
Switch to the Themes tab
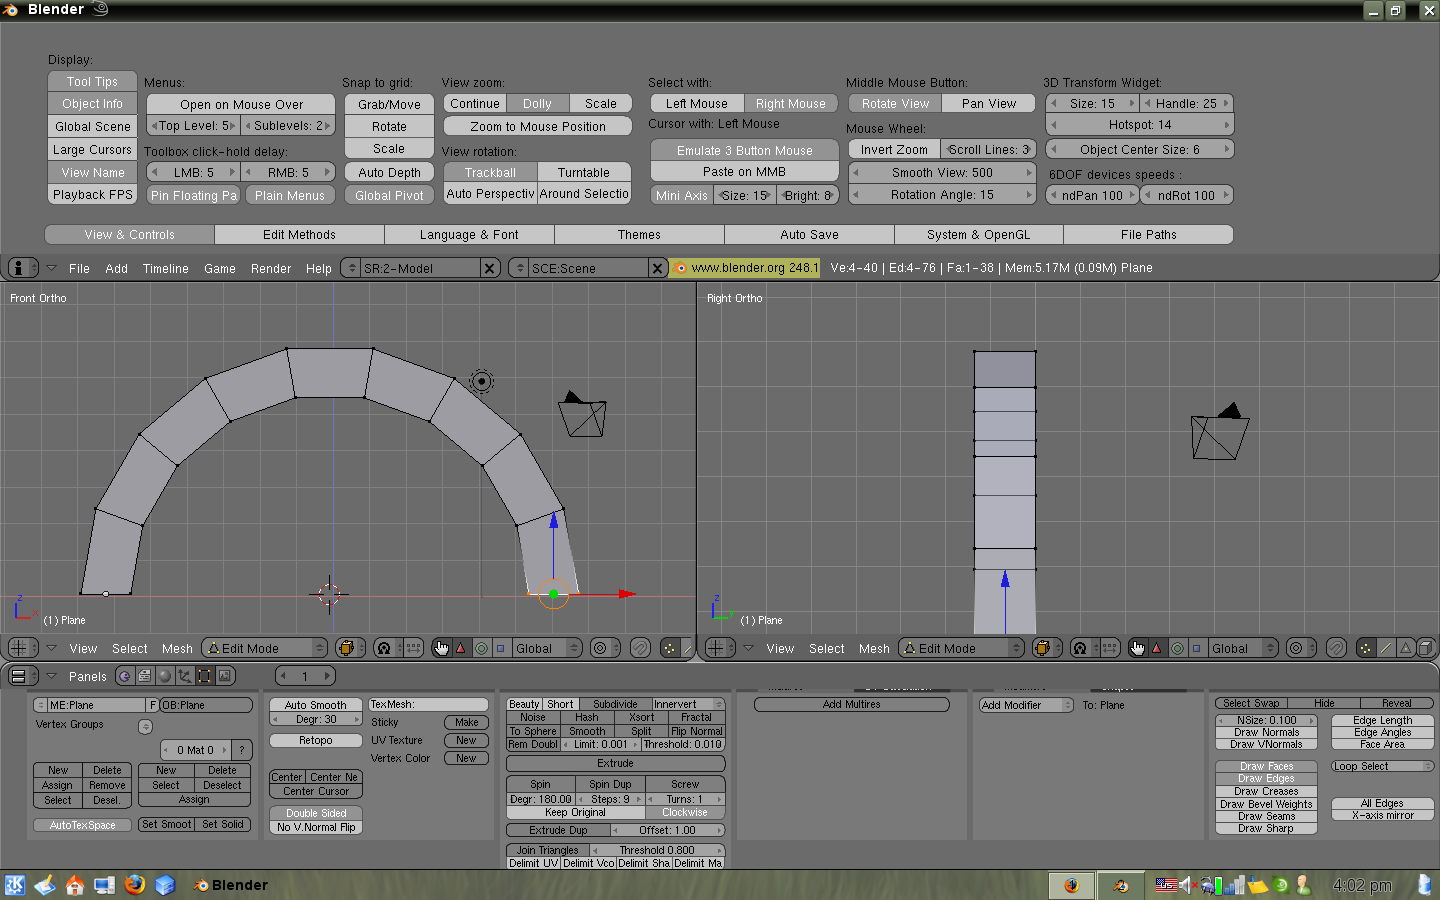tap(639, 235)
